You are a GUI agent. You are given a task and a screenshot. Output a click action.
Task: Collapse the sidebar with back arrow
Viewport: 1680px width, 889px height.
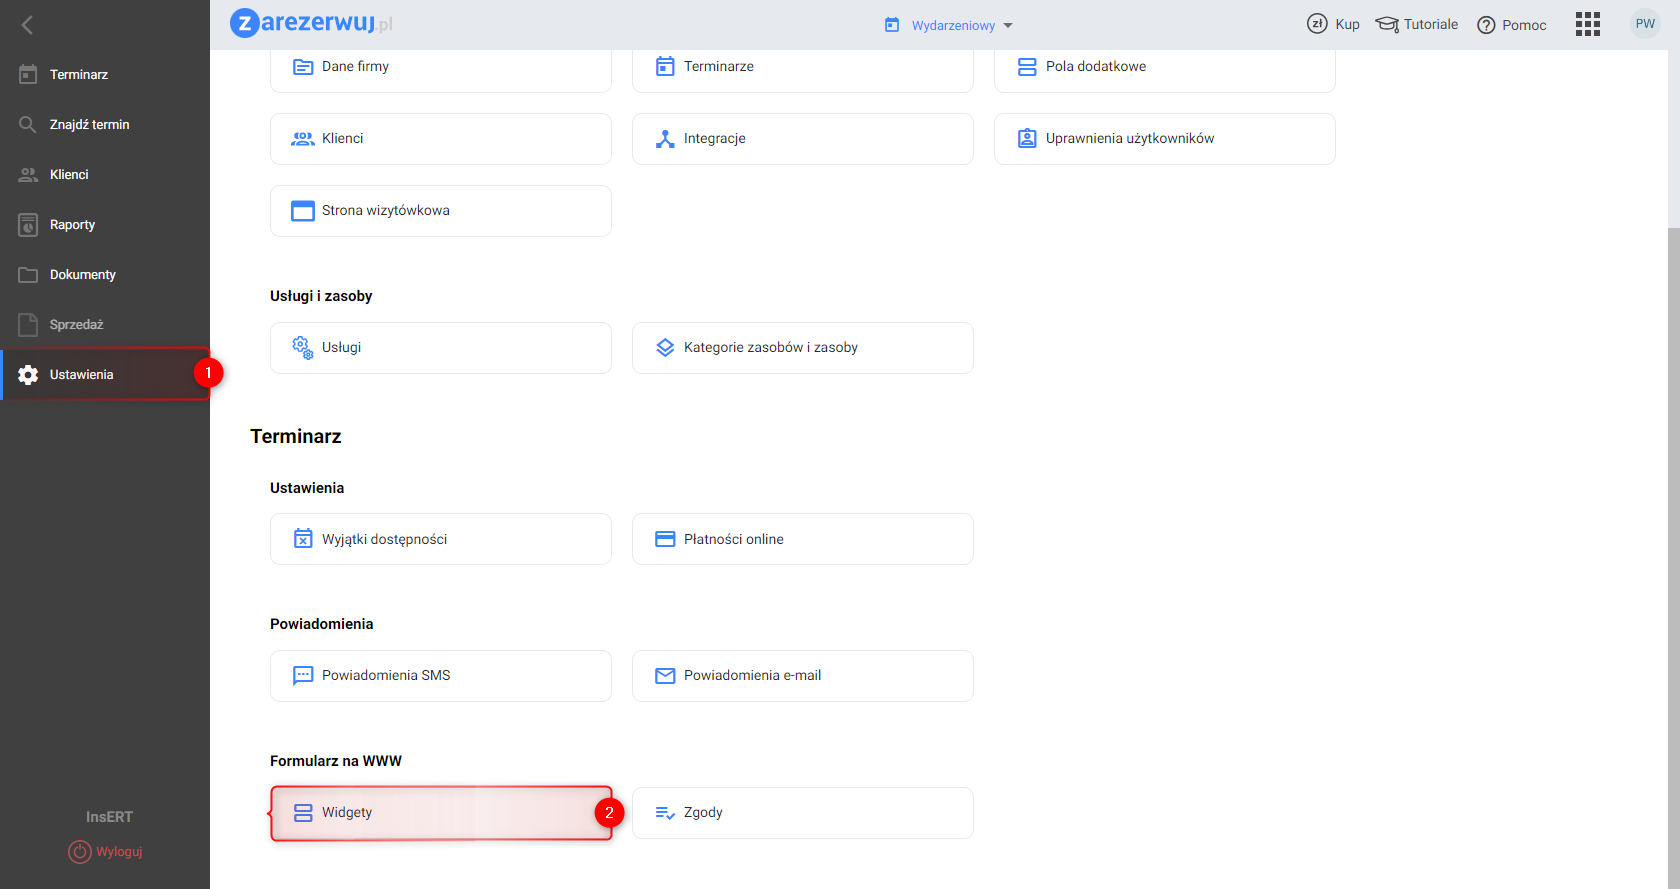(27, 25)
